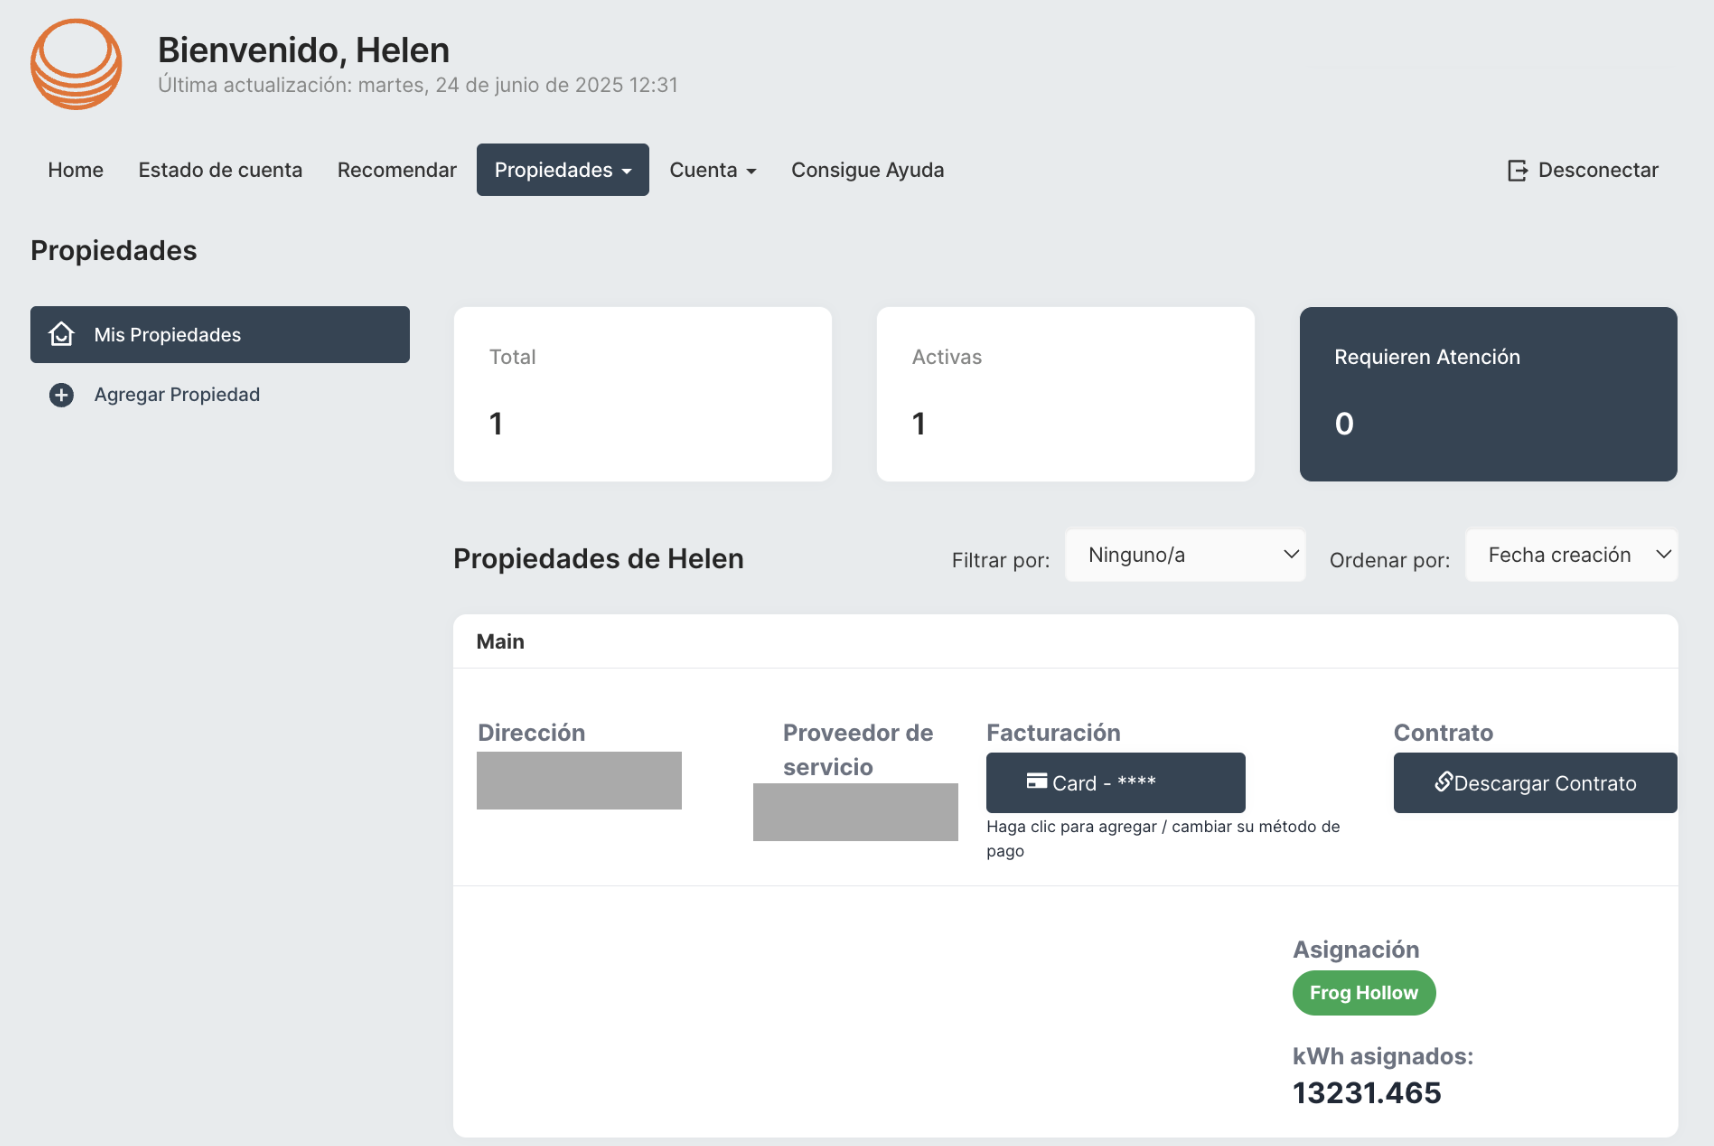Click the Bienvenido, Helen heading
Image resolution: width=1714 pixels, height=1146 pixels.
tap(304, 50)
